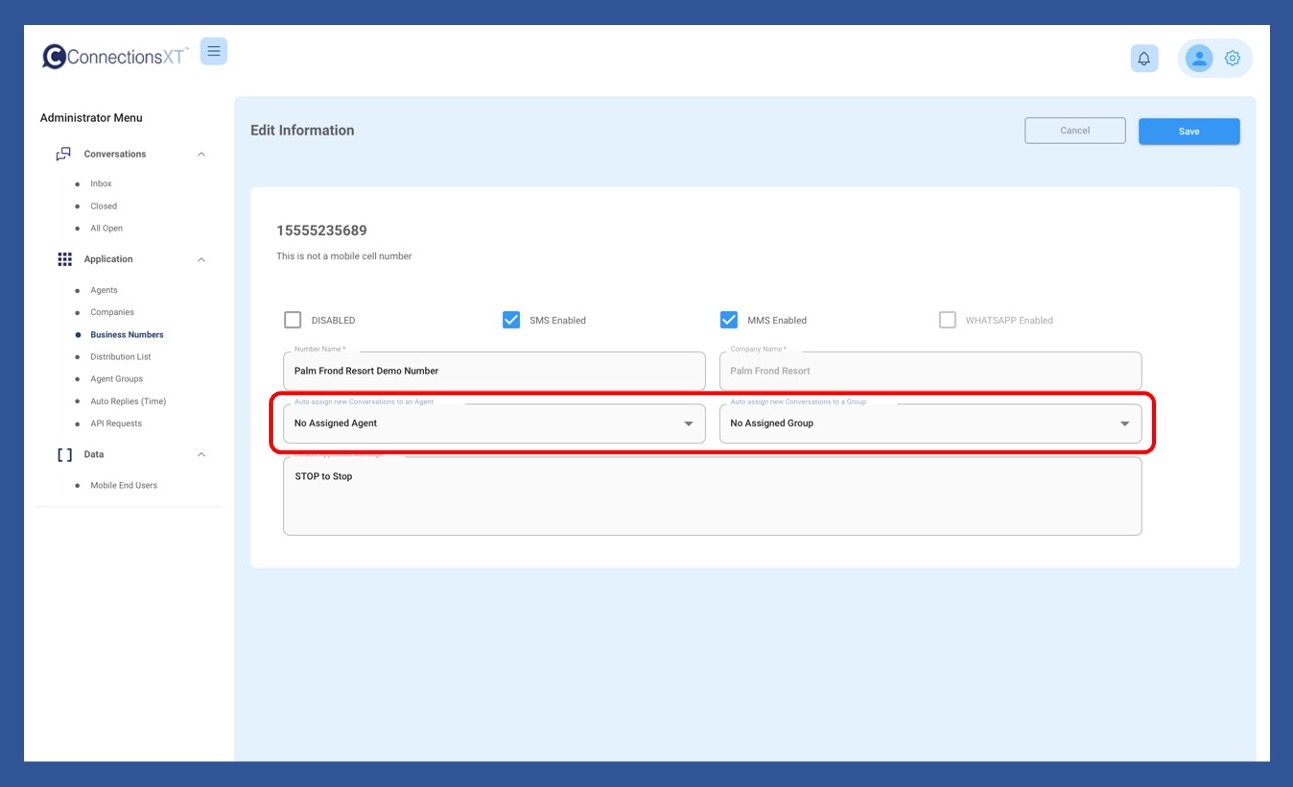
Task: Click the Application grid icon
Action: [65, 259]
